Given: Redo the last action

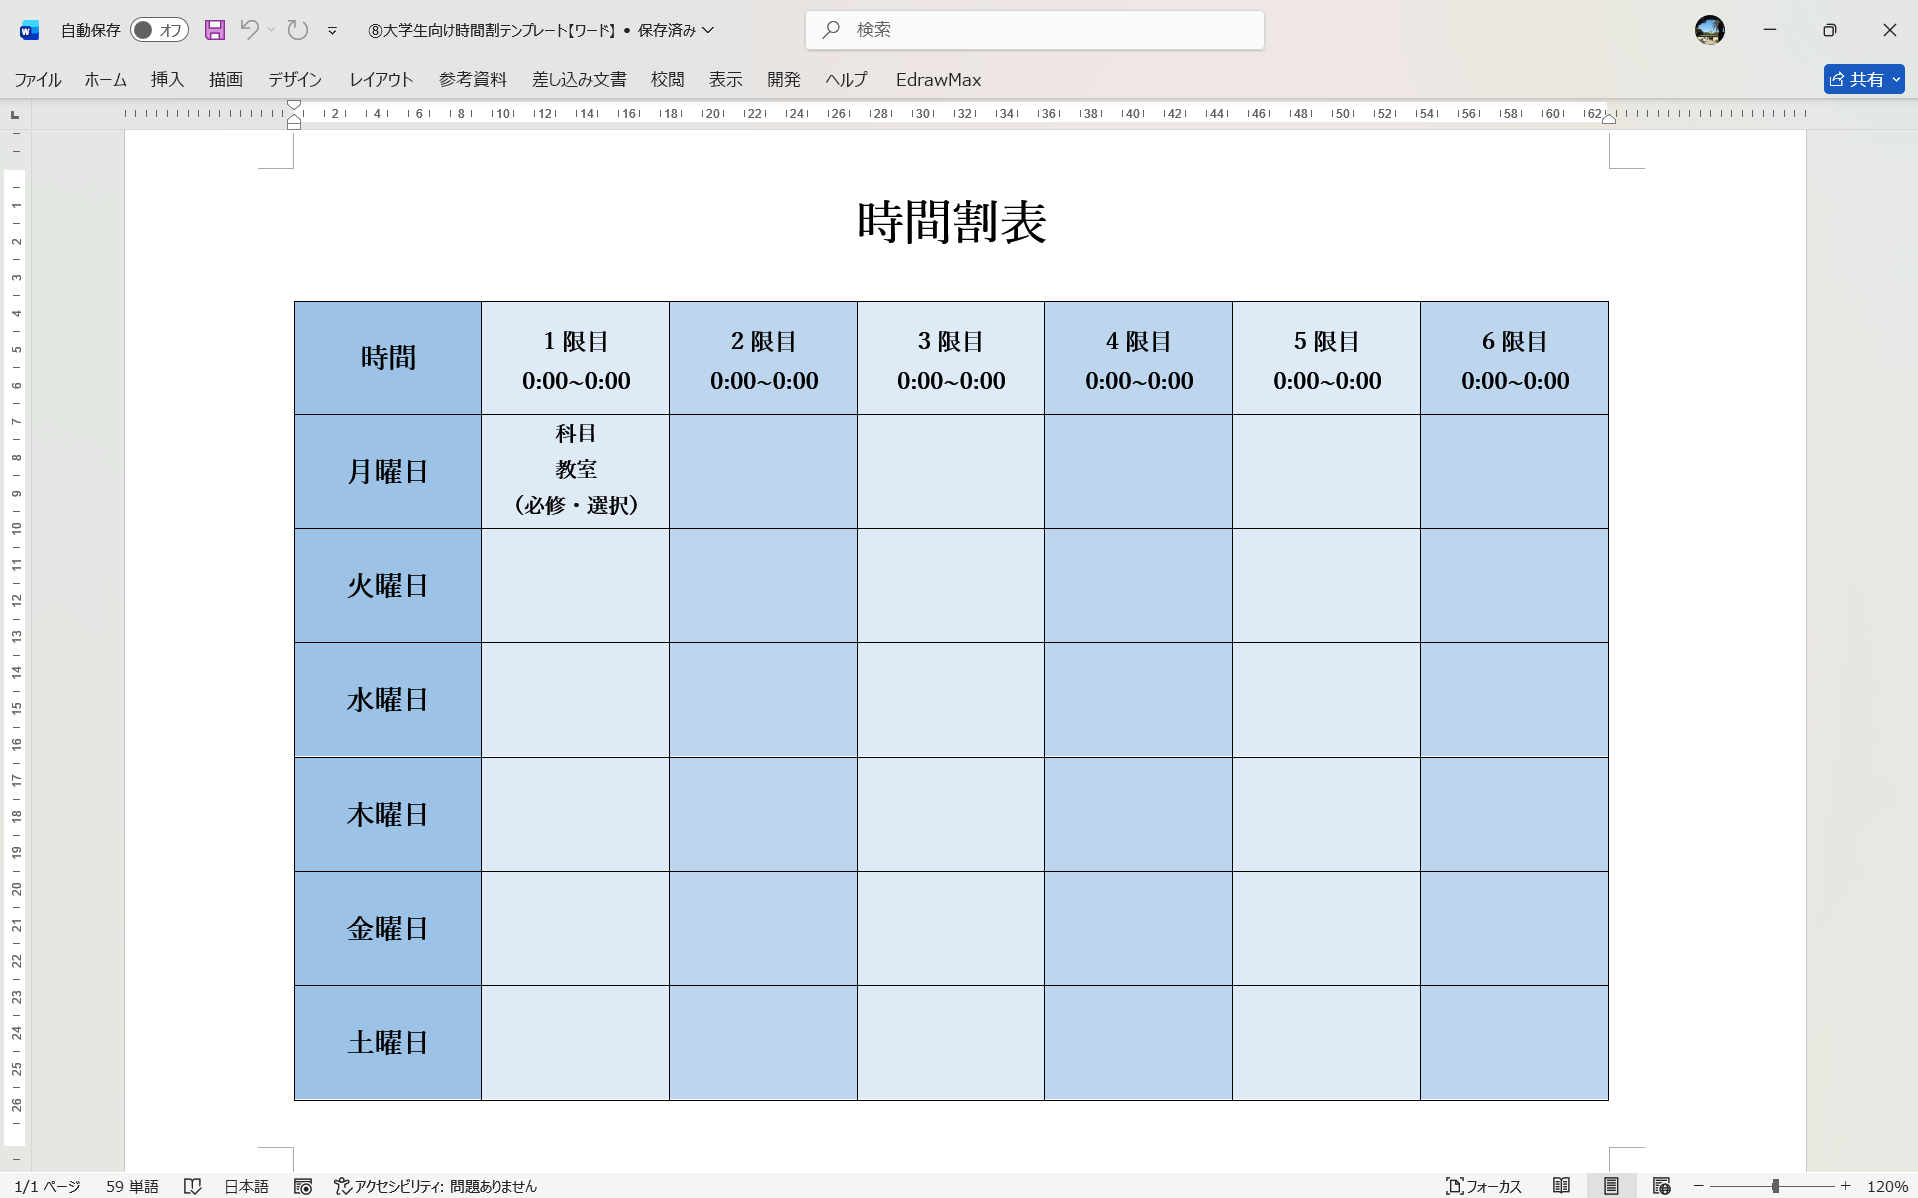Looking at the screenshot, I should click(x=296, y=30).
